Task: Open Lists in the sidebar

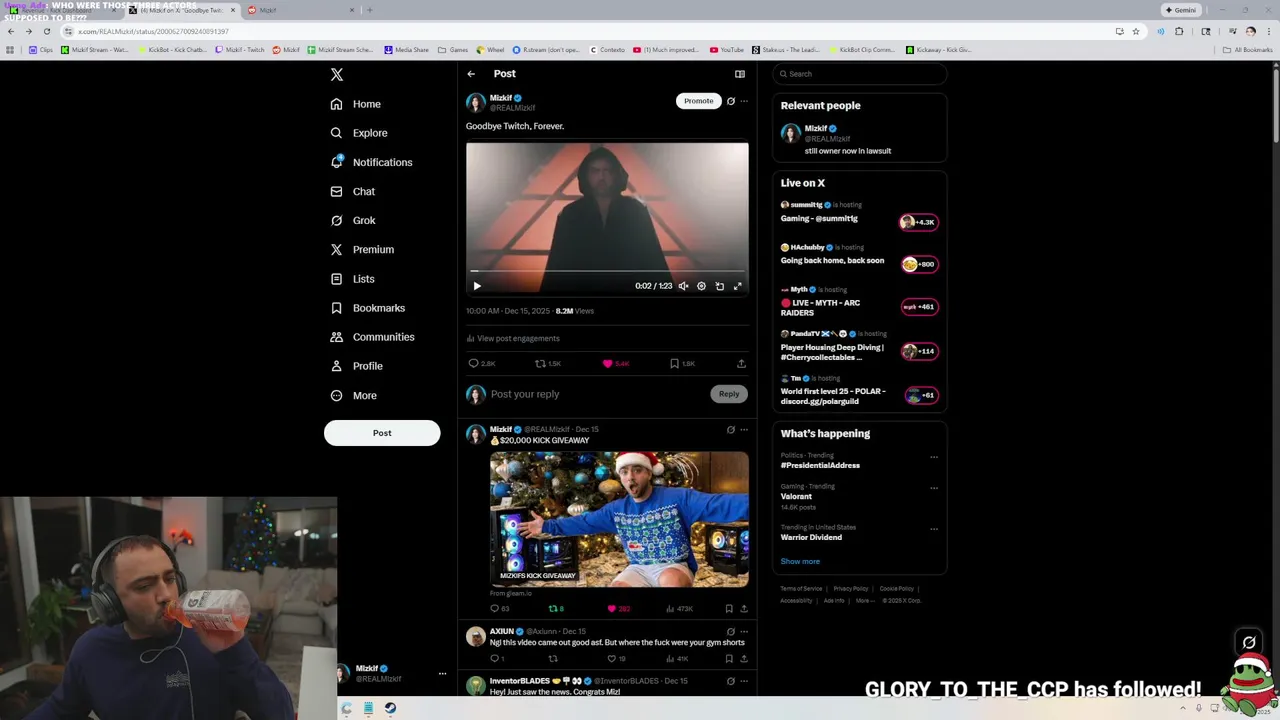Action: pyautogui.click(x=352, y=279)
